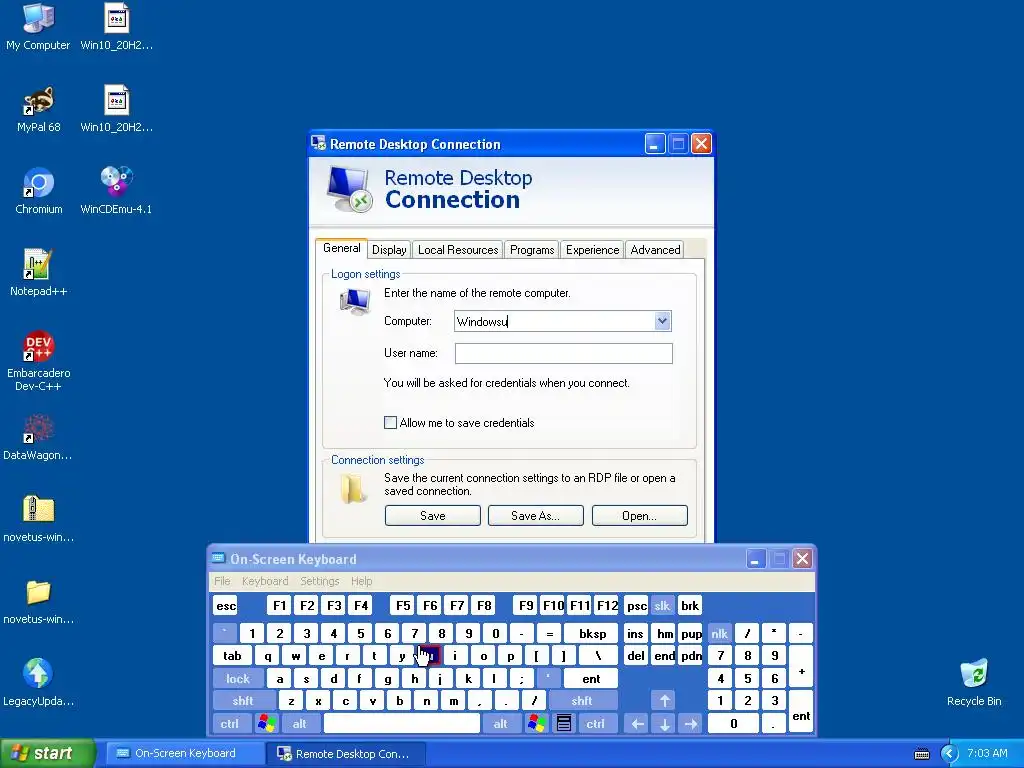Screen dimensions: 1024x768
Task: Select the novetus-win folder icon
Action: 38,601
